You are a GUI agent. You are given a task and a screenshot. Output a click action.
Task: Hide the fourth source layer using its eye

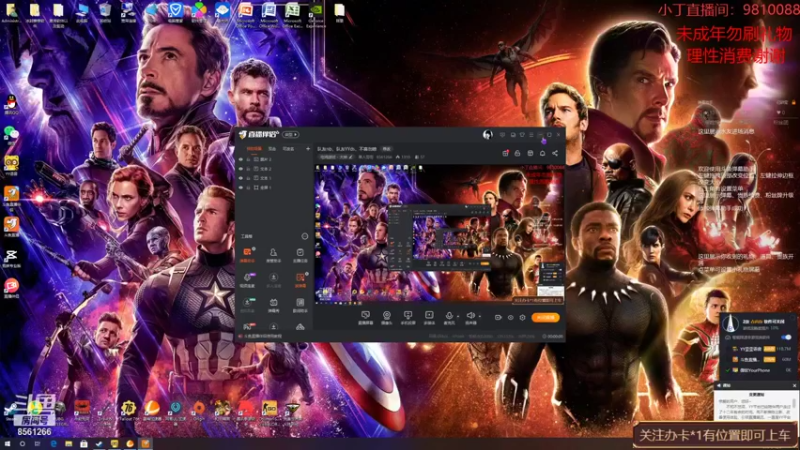[241, 188]
